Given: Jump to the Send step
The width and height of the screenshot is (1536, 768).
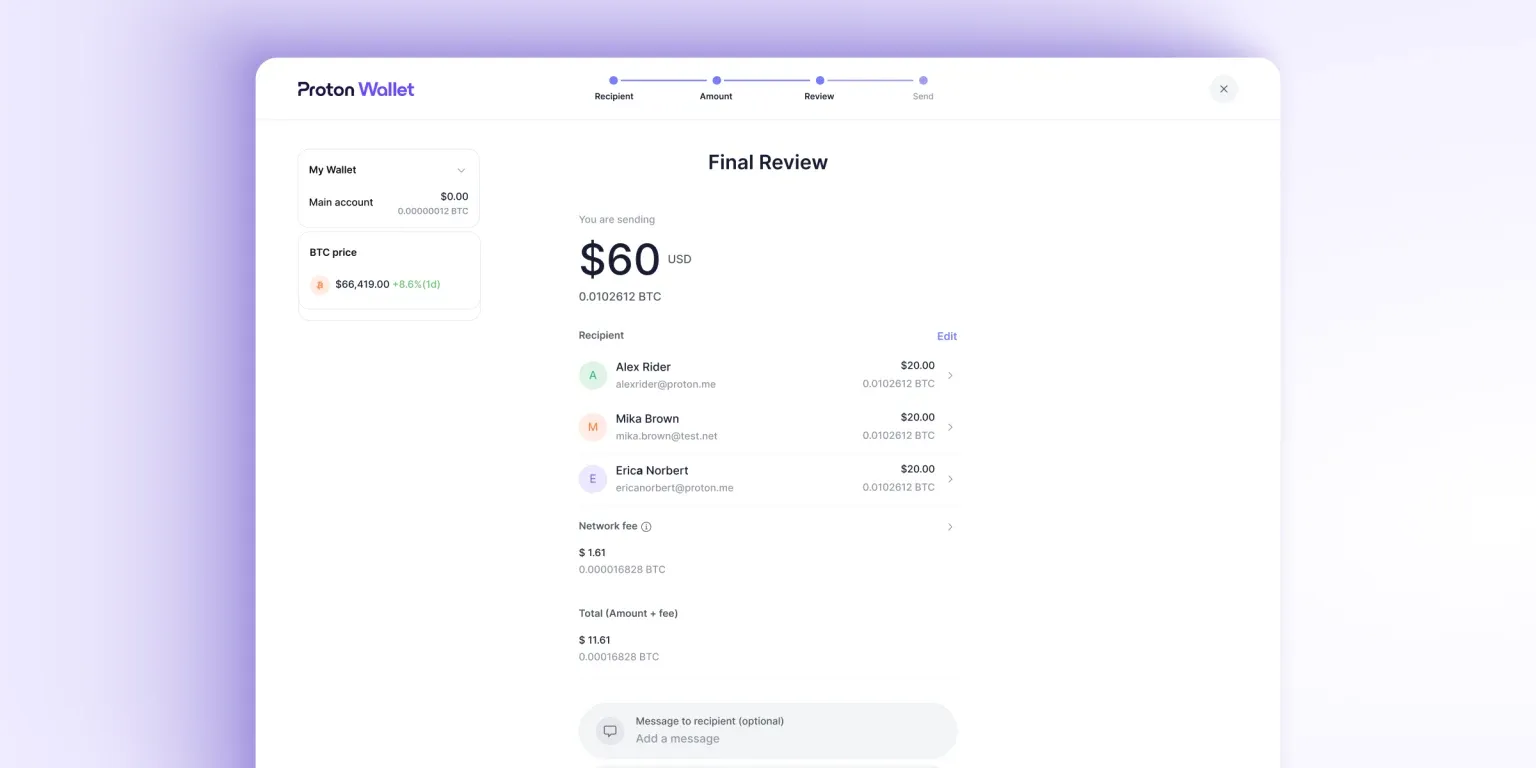Looking at the screenshot, I should 923,81.
